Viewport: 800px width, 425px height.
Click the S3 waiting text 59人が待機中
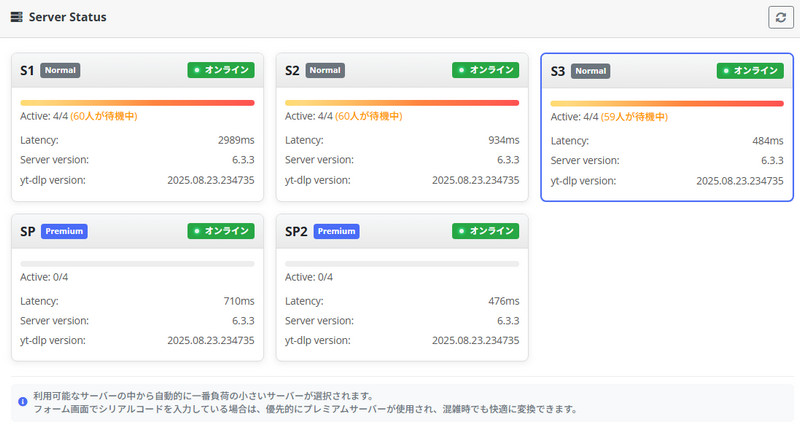coord(634,117)
